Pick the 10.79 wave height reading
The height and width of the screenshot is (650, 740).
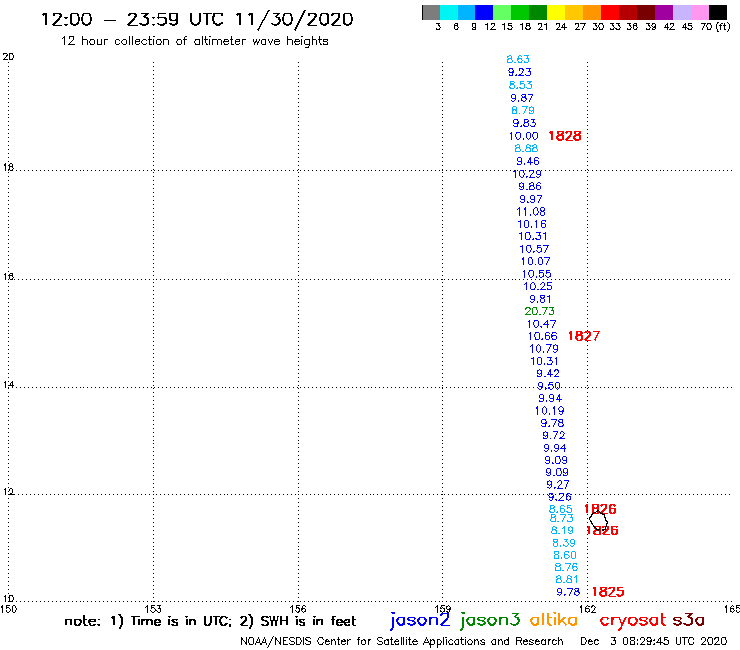click(x=544, y=349)
